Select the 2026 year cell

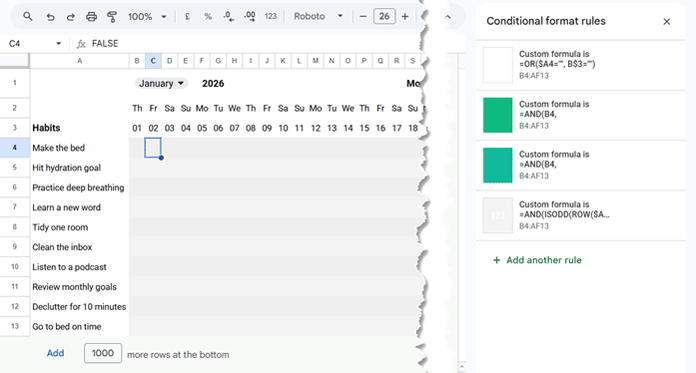coord(213,83)
